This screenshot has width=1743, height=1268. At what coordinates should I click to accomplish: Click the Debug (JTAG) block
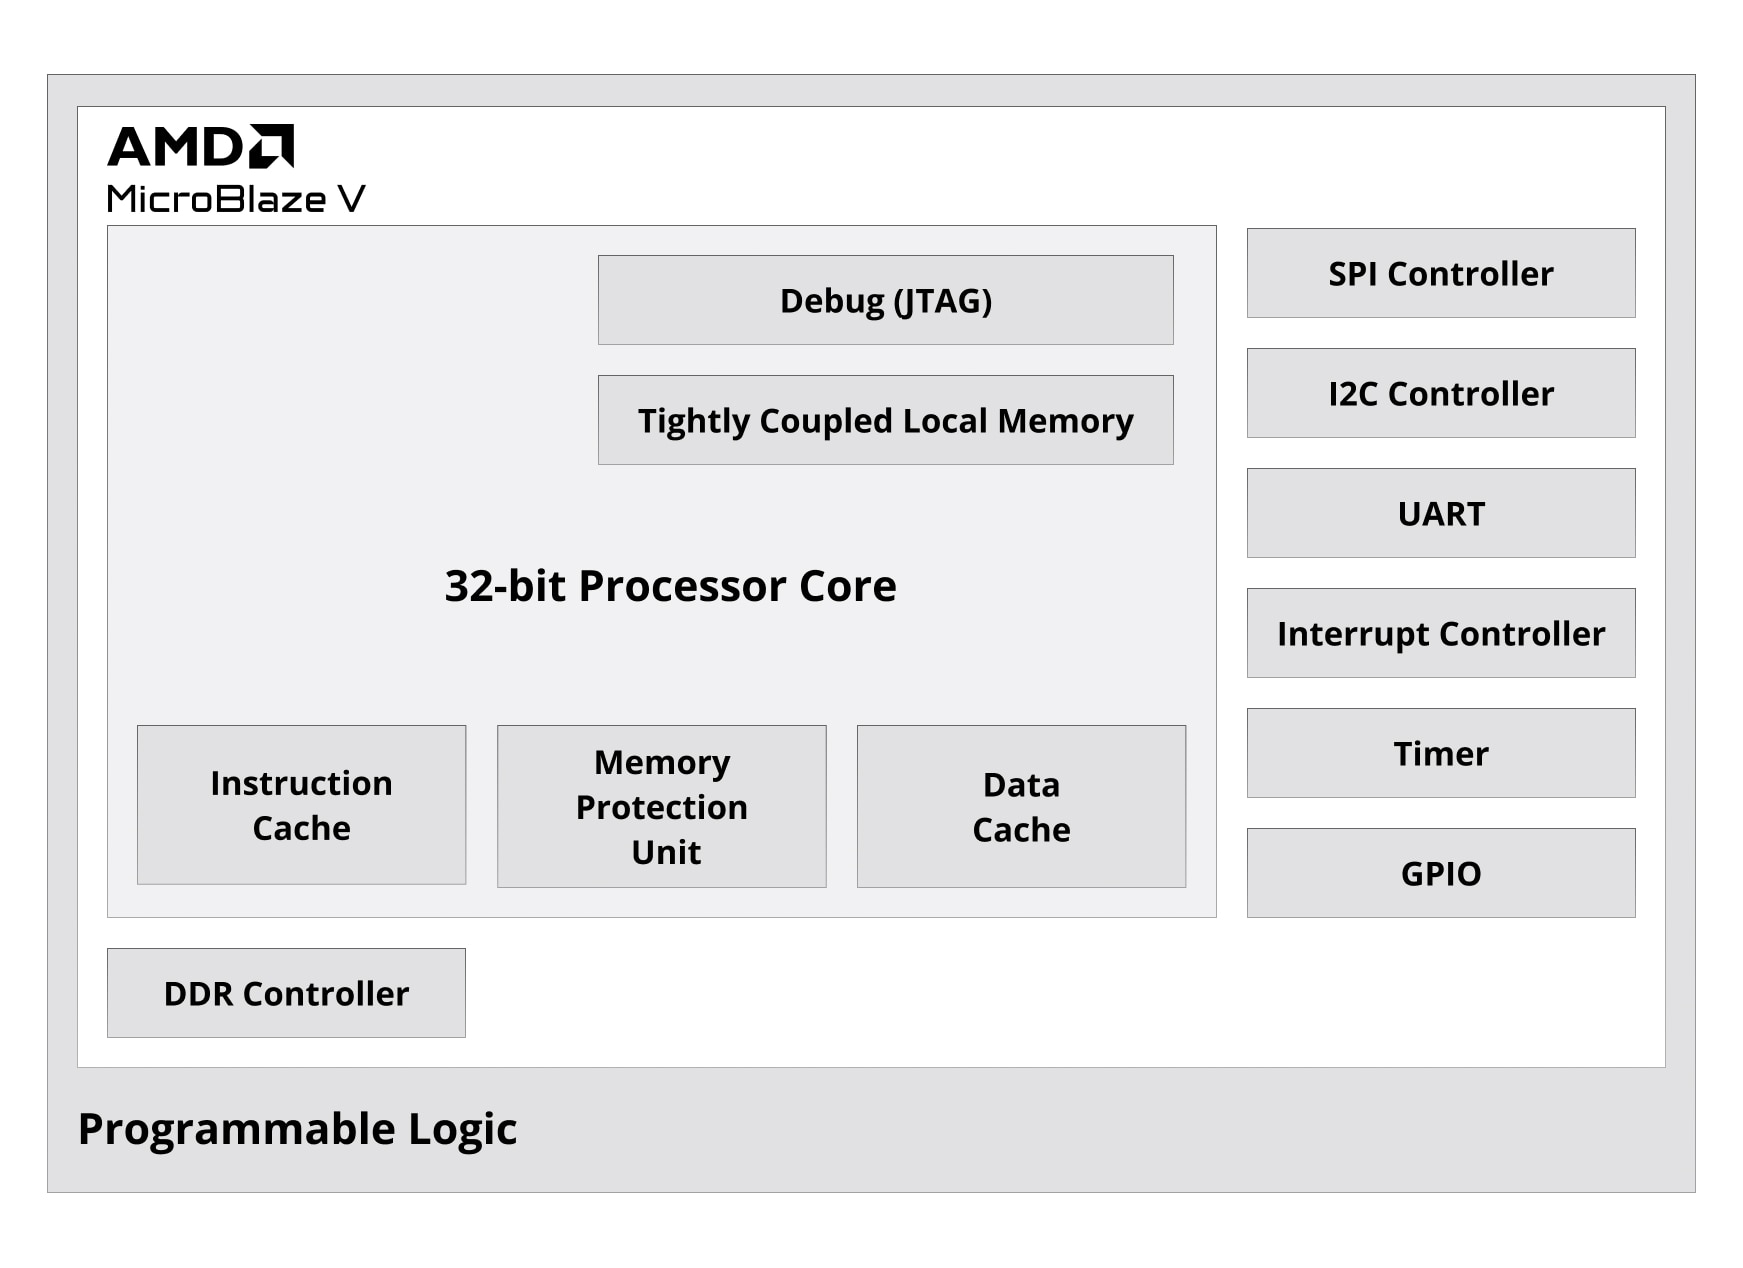point(885,300)
